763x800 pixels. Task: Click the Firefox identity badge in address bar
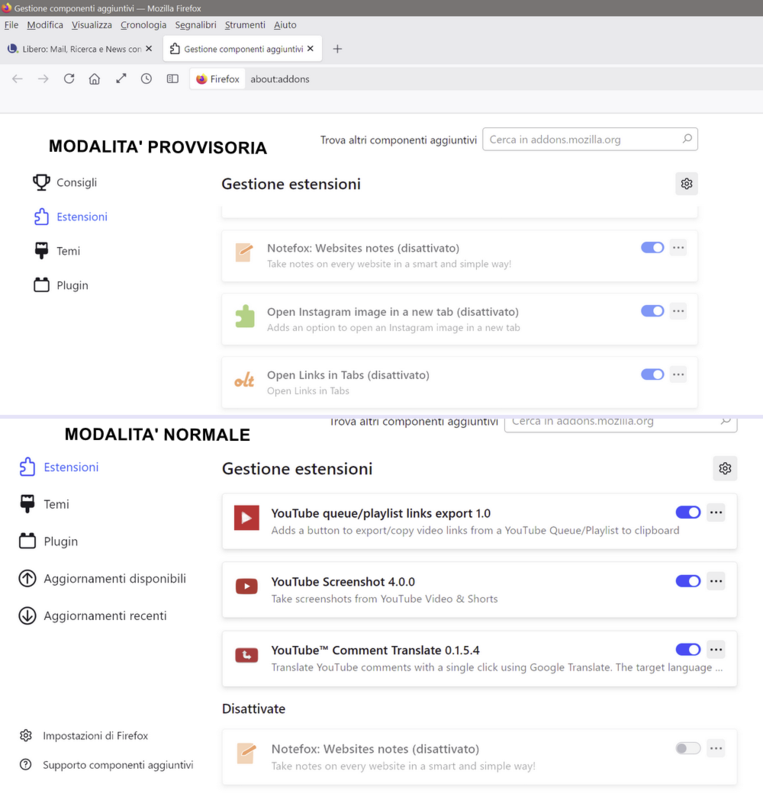click(217, 79)
